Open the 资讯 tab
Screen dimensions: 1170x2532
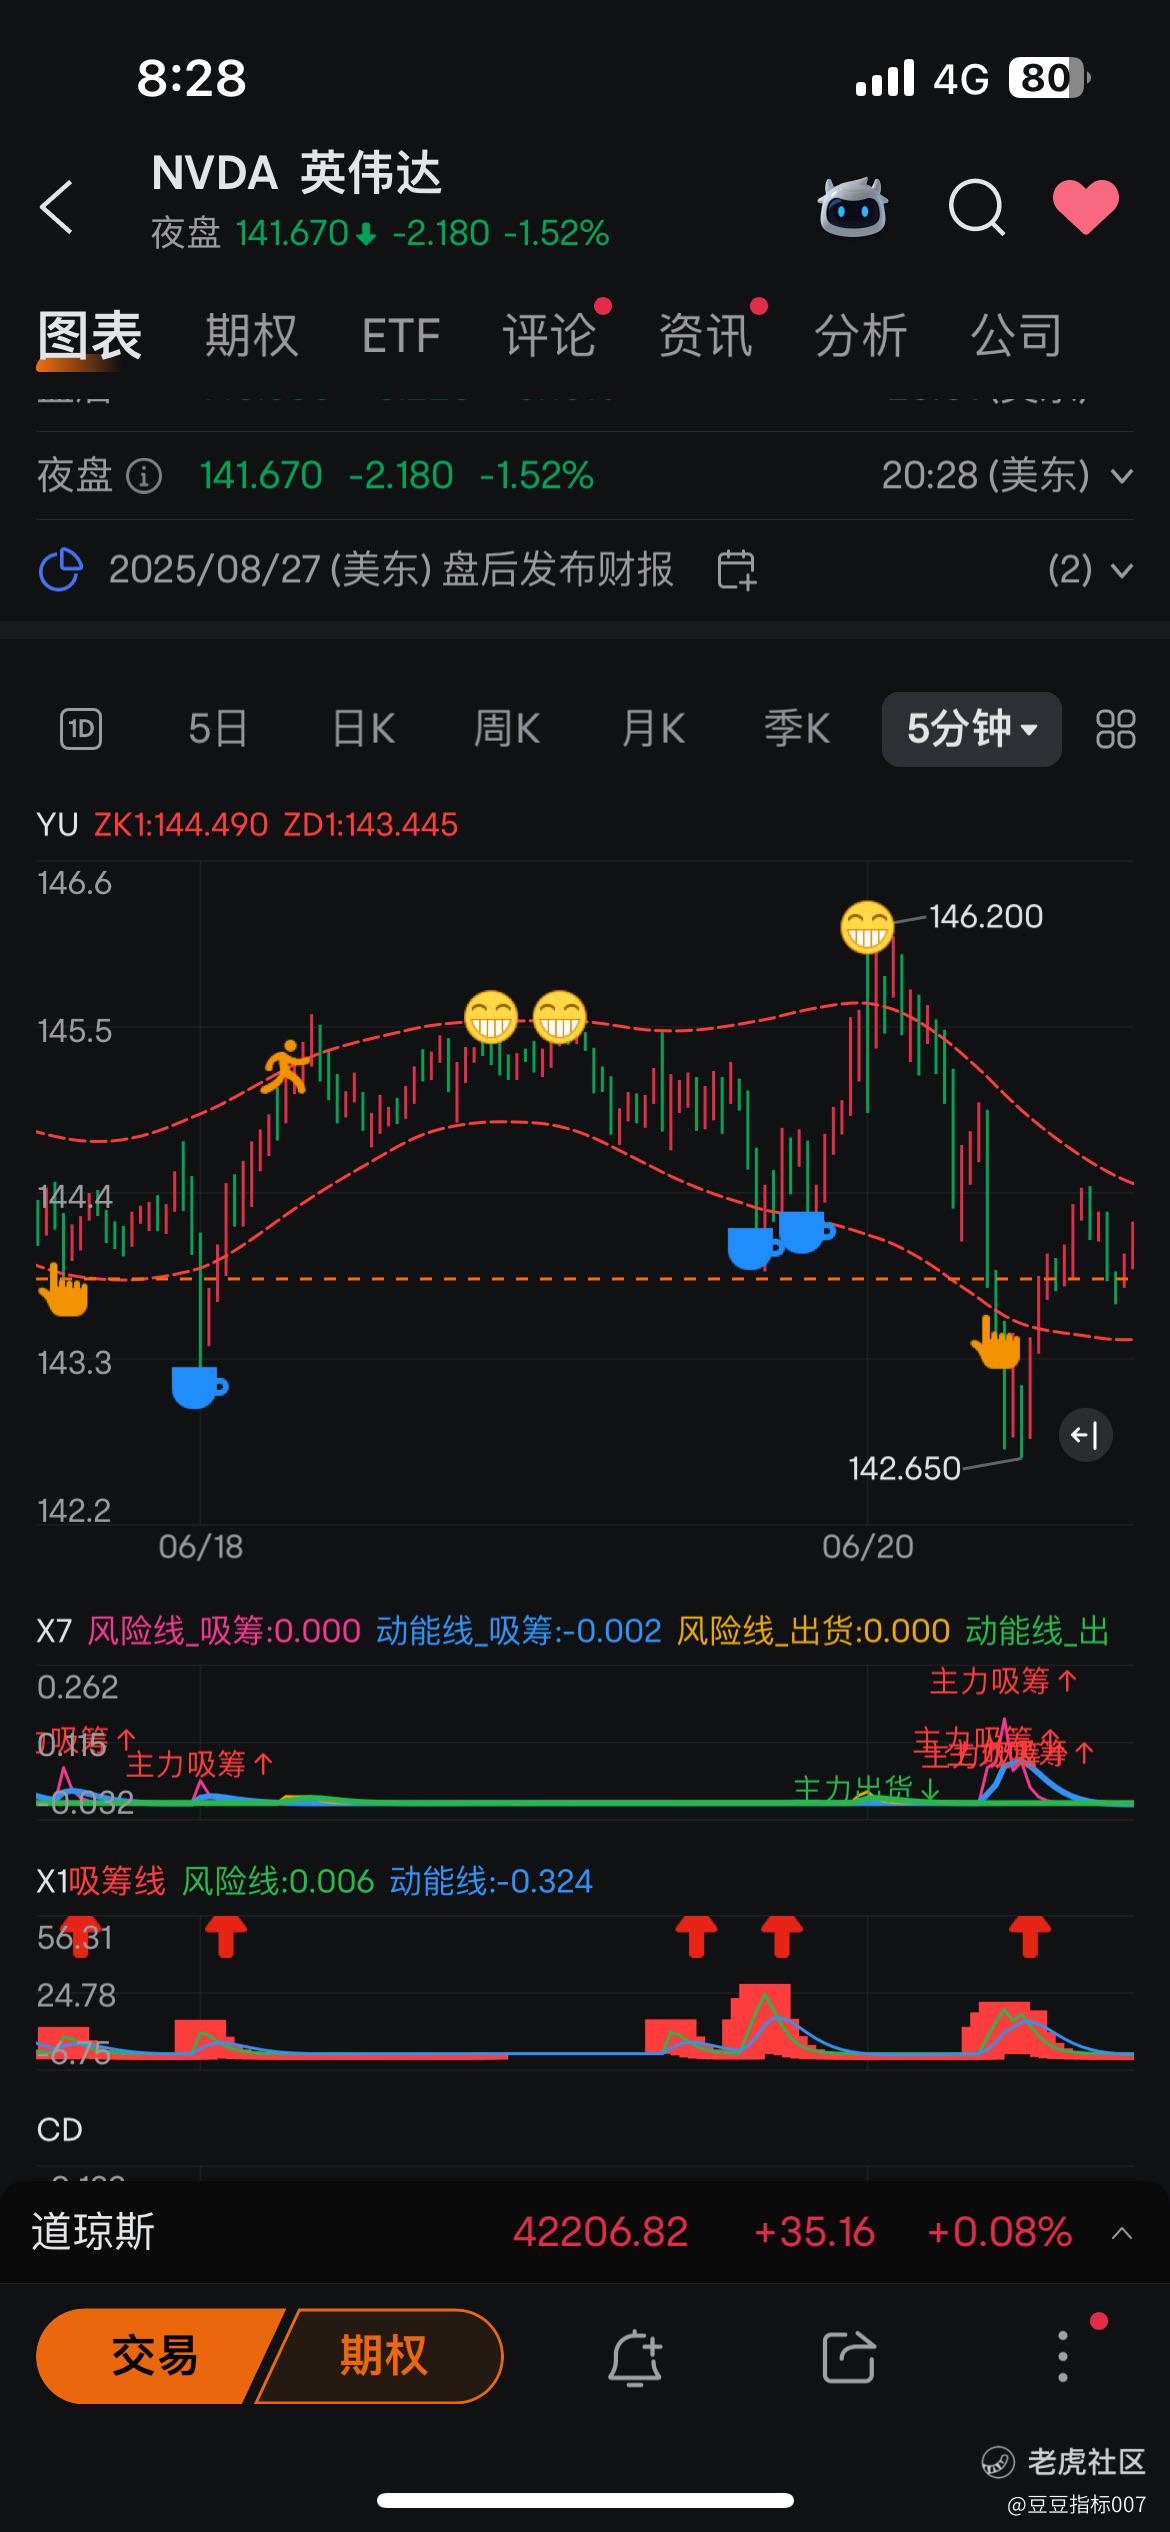[705, 335]
